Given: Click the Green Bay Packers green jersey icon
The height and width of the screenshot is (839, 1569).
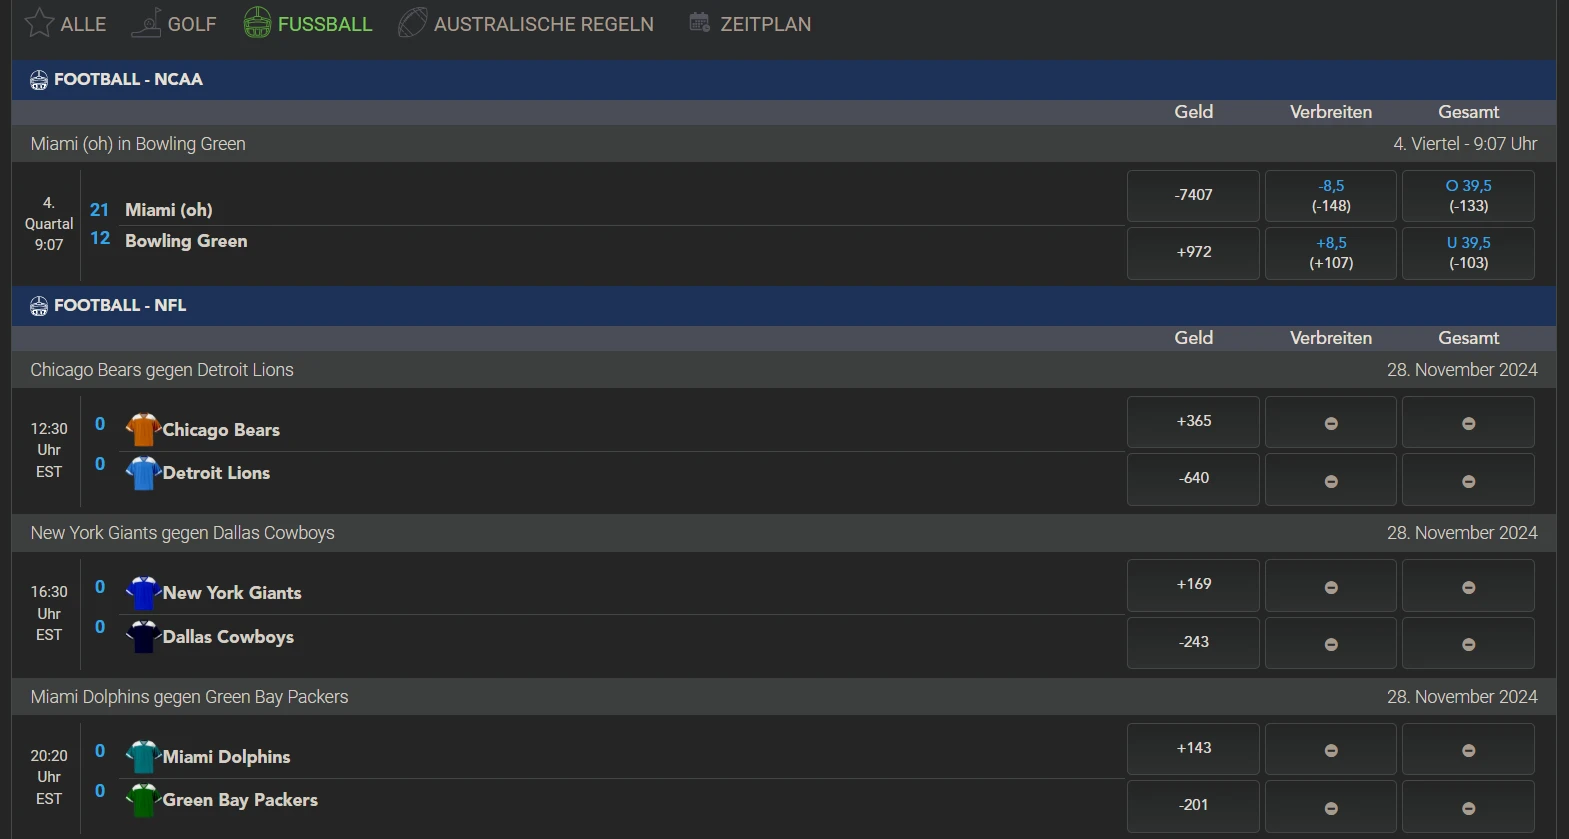Looking at the screenshot, I should [143, 800].
